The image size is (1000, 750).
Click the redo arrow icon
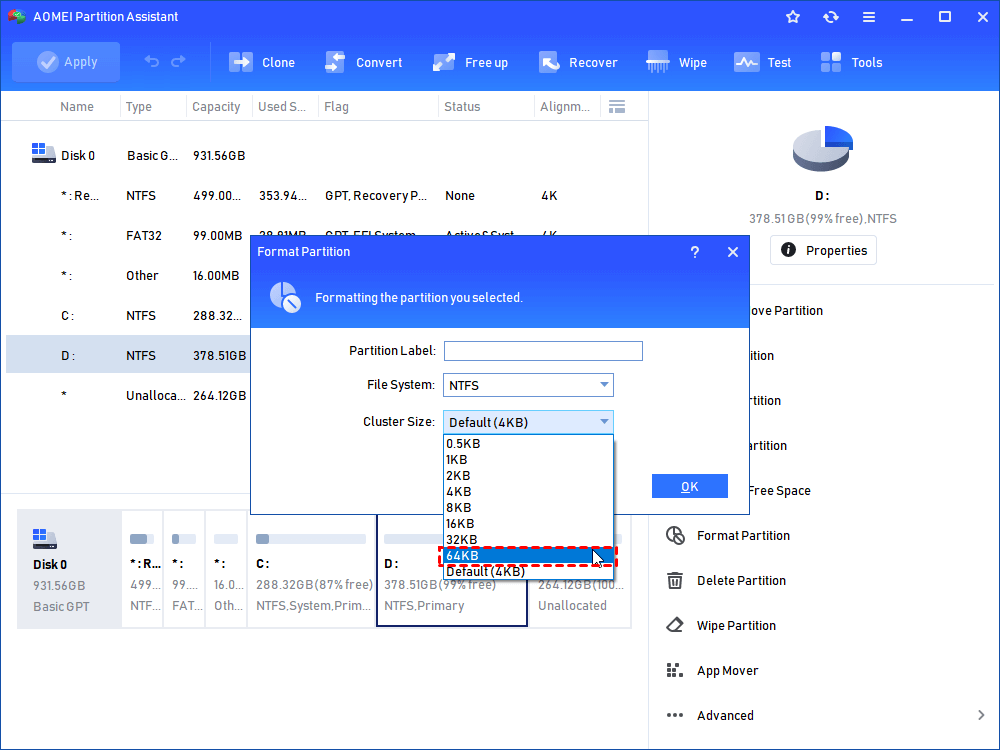(179, 61)
